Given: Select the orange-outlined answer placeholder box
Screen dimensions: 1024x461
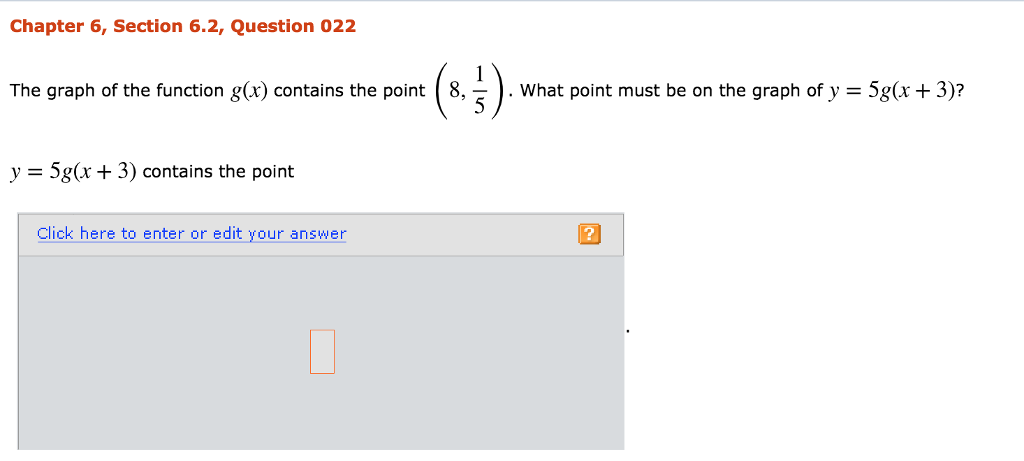Looking at the screenshot, I should (x=322, y=351).
